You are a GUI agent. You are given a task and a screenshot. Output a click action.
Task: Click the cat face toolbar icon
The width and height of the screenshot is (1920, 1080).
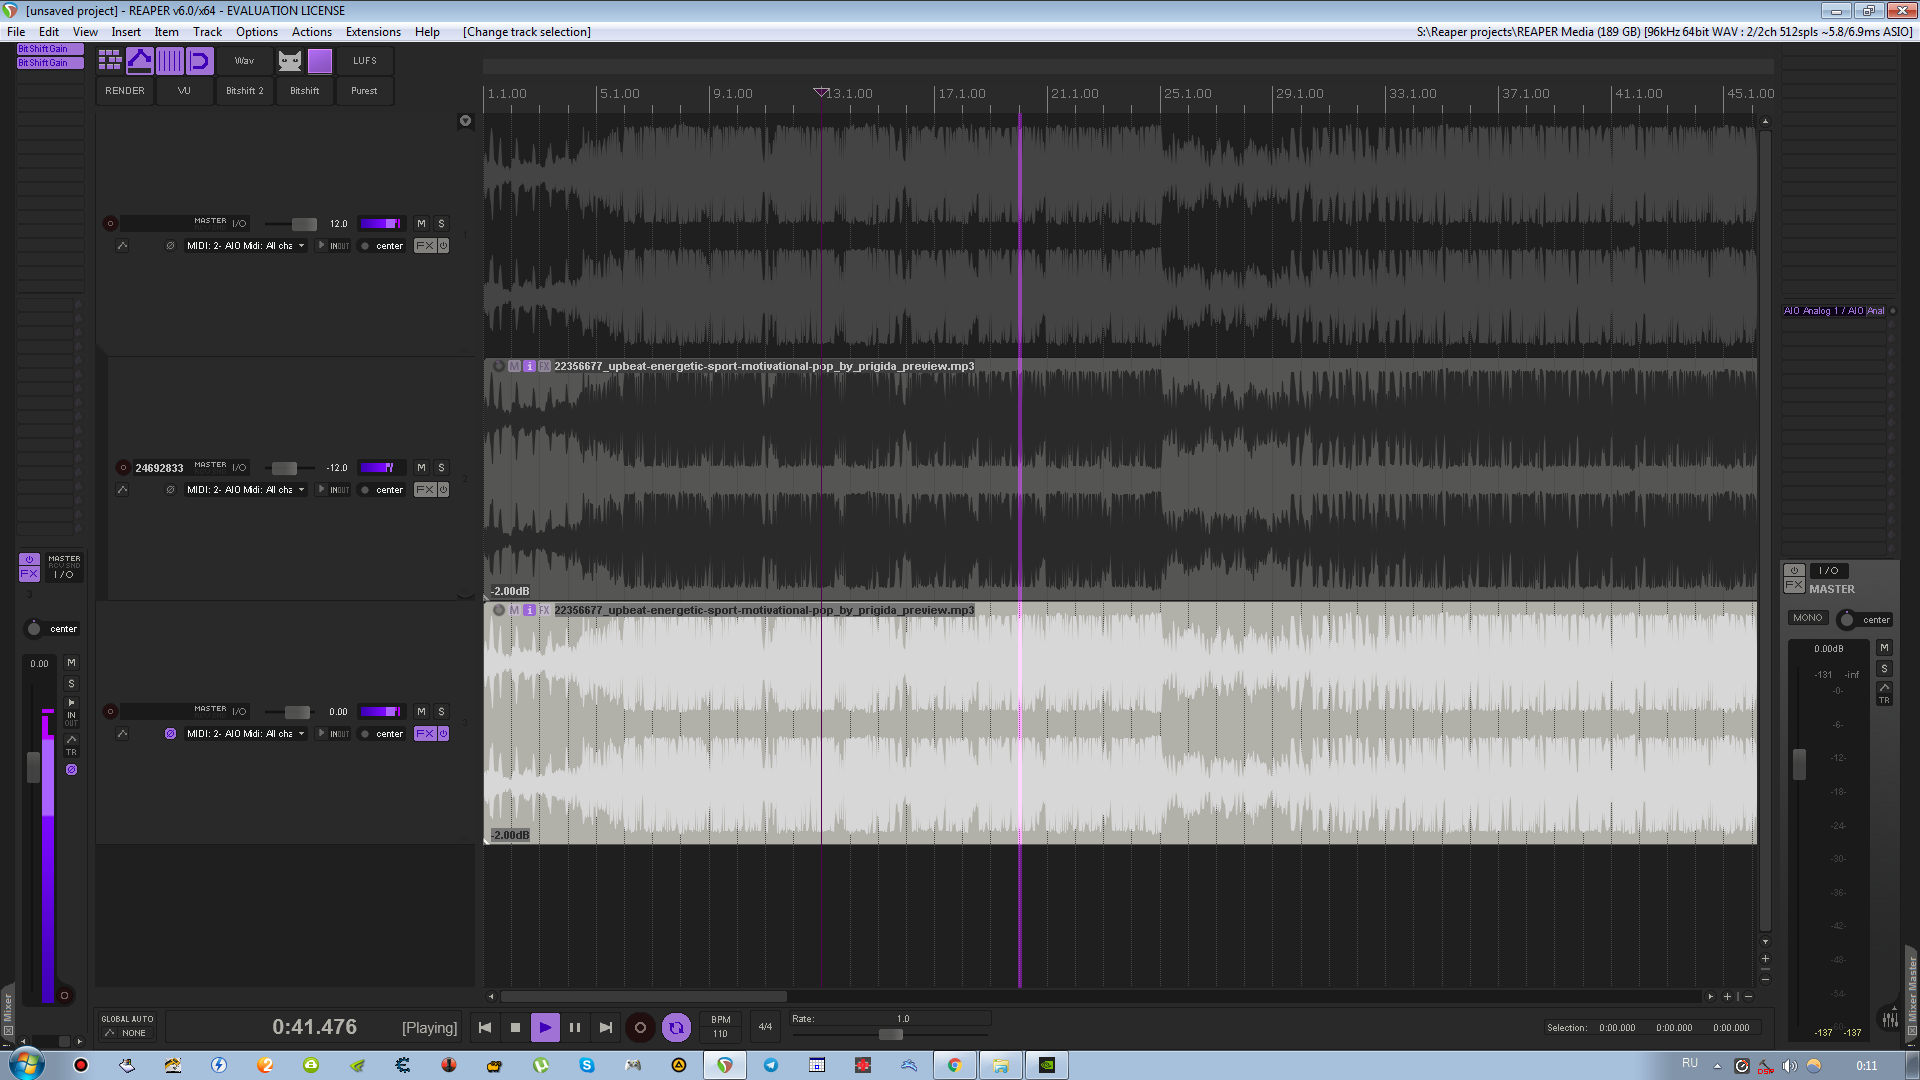(290, 61)
